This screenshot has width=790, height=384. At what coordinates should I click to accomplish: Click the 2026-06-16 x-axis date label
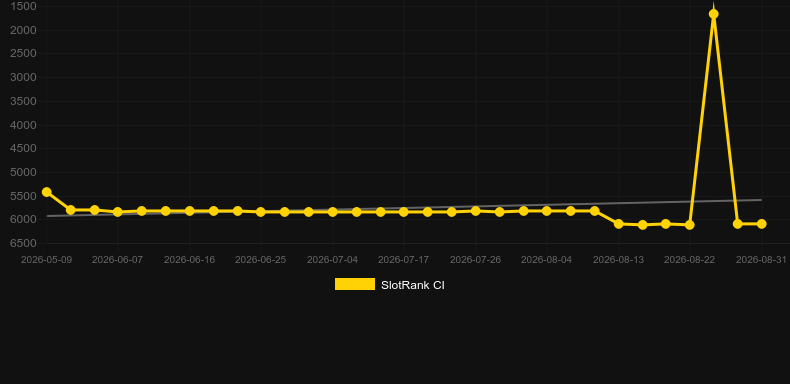(x=189, y=260)
